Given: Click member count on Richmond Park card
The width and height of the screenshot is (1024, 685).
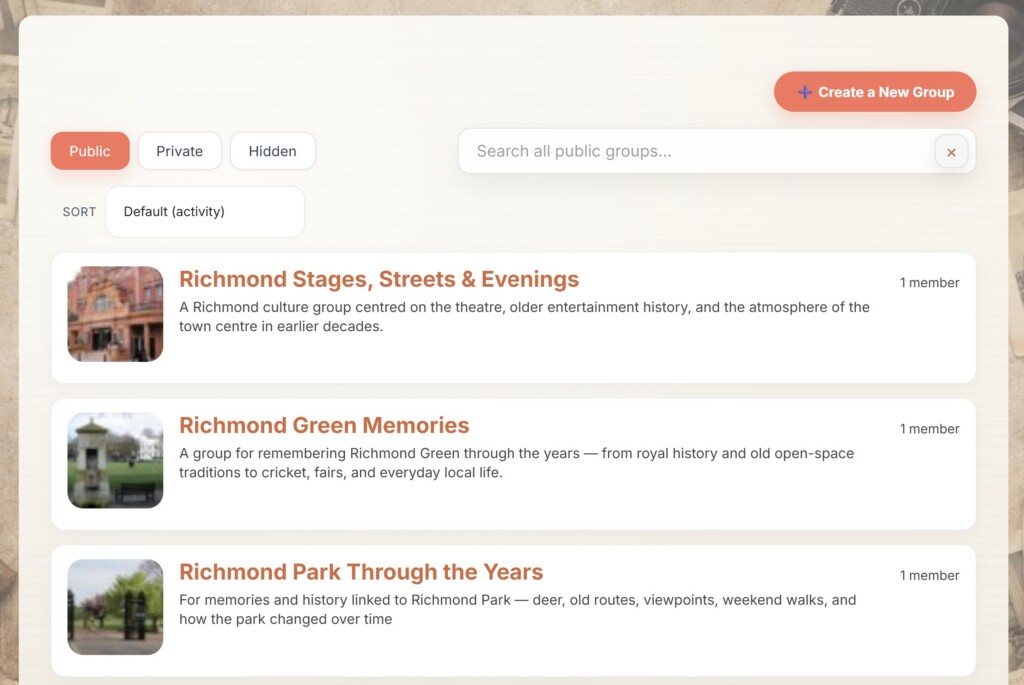Looking at the screenshot, I should pyautogui.click(x=929, y=575).
